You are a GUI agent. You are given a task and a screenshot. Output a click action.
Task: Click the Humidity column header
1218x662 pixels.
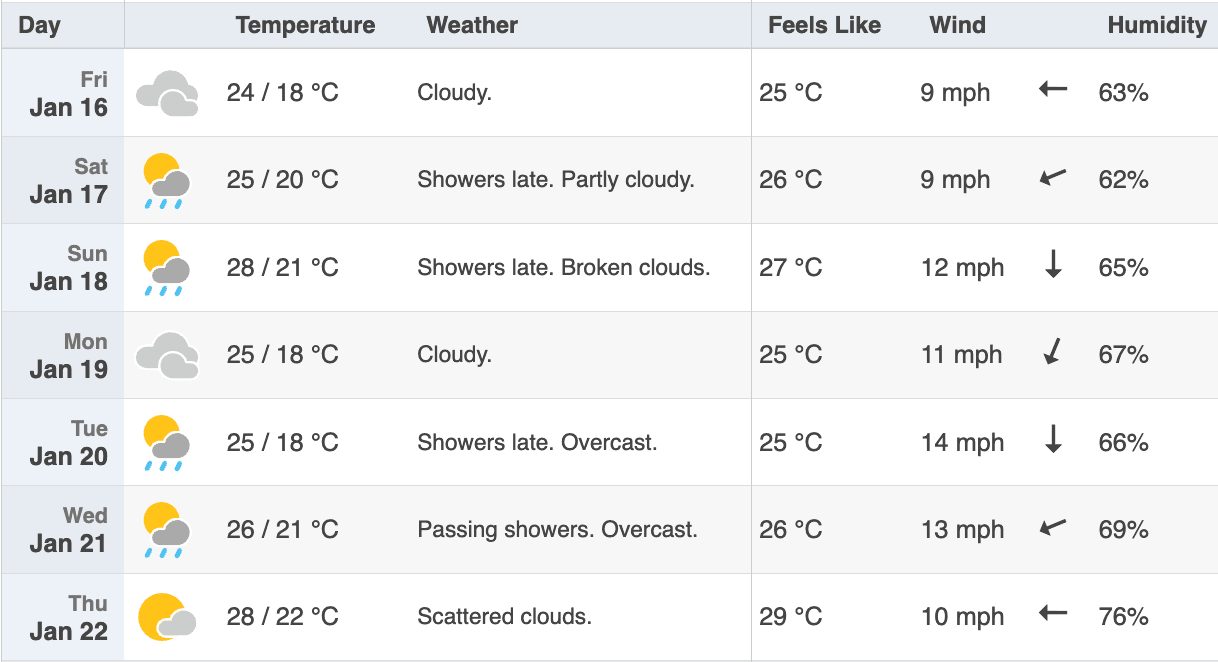[1157, 26]
